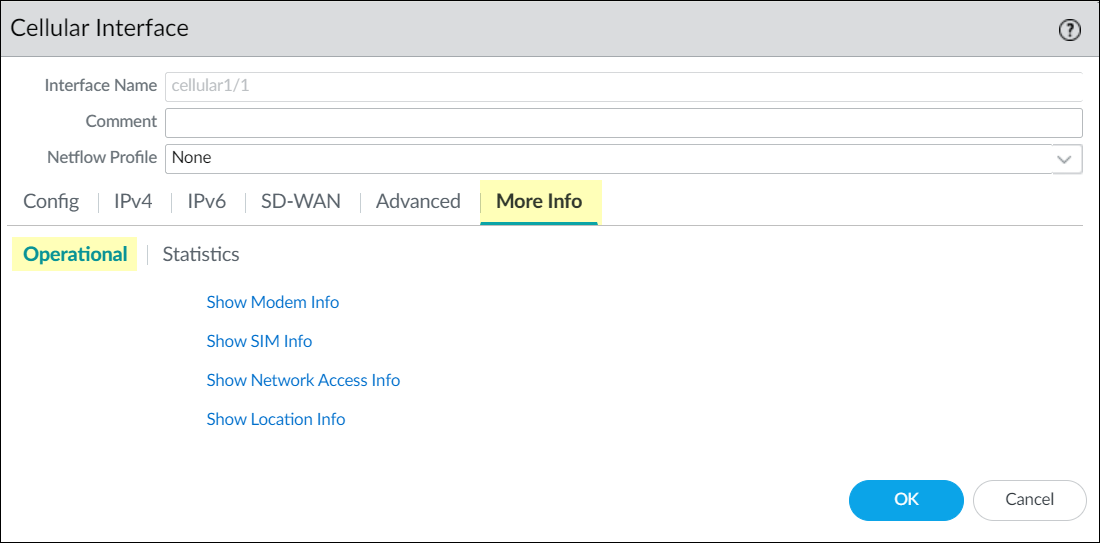The height and width of the screenshot is (543, 1100).
Task: Switch to the Statistics sub-tab
Action: [x=201, y=254]
